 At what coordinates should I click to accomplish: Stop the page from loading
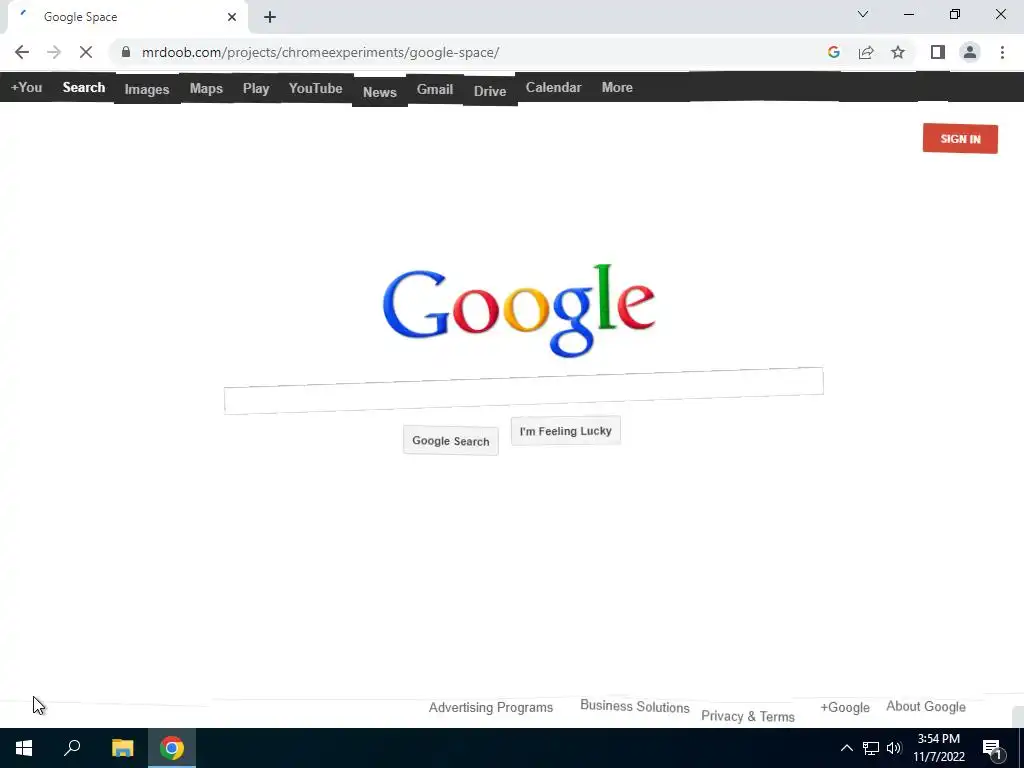click(x=86, y=52)
